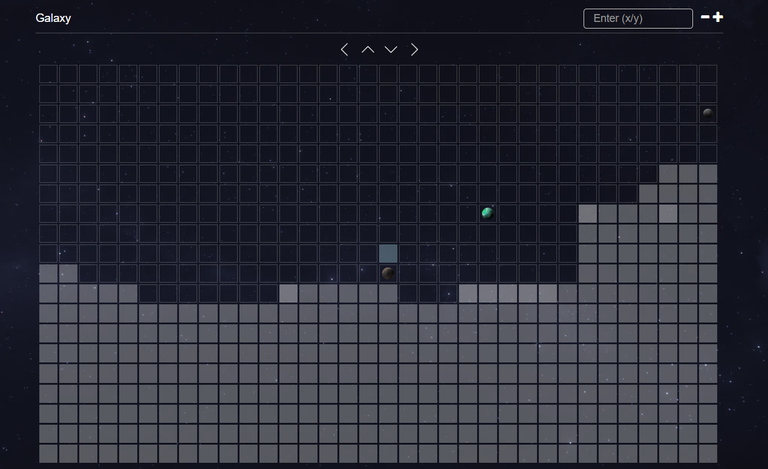This screenshot has height=469, width=768.
Task: Select the dark planet below the highlighted cell
Action: point(388,273)
